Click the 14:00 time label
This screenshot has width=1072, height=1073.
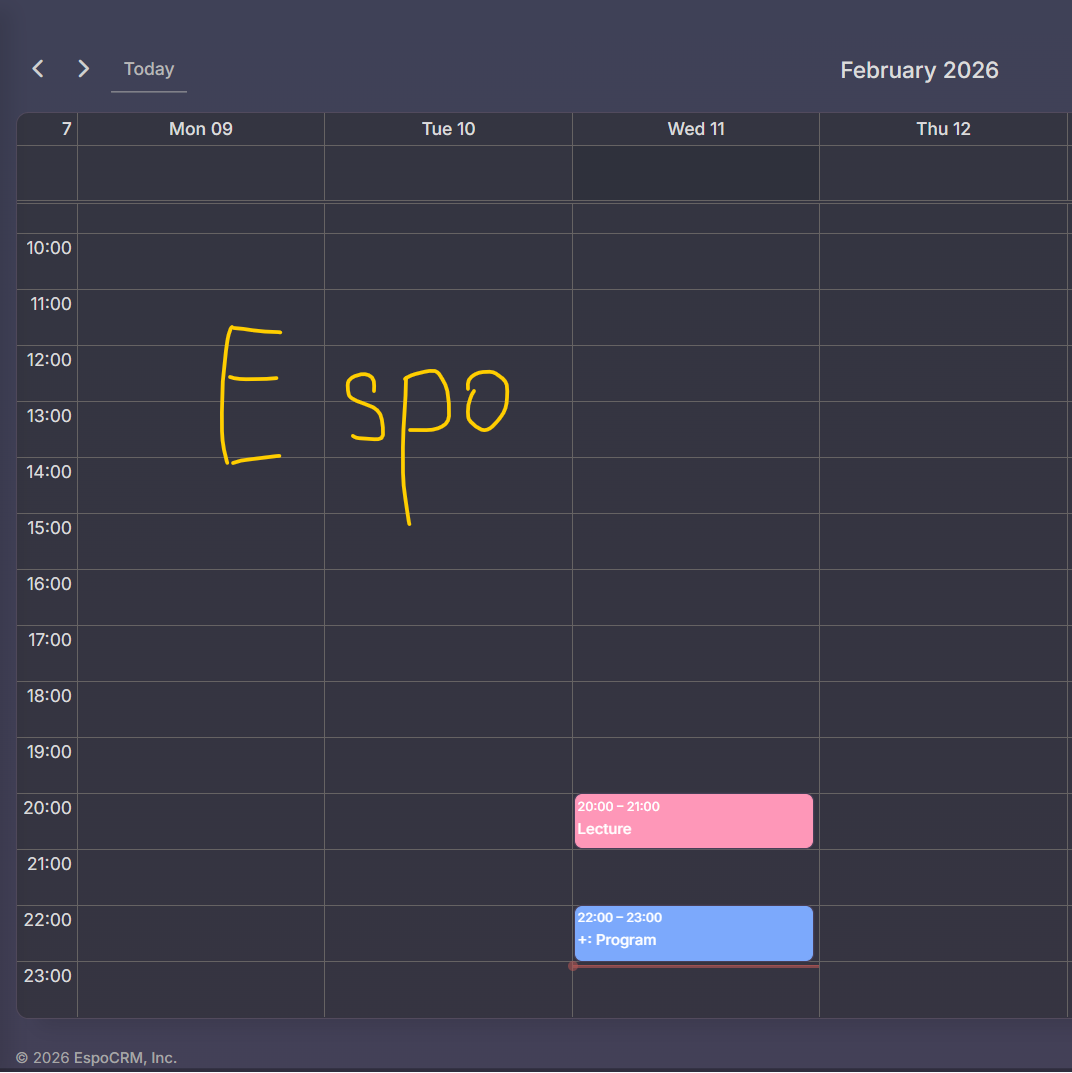pyautogui.click(x=49, y=472)
